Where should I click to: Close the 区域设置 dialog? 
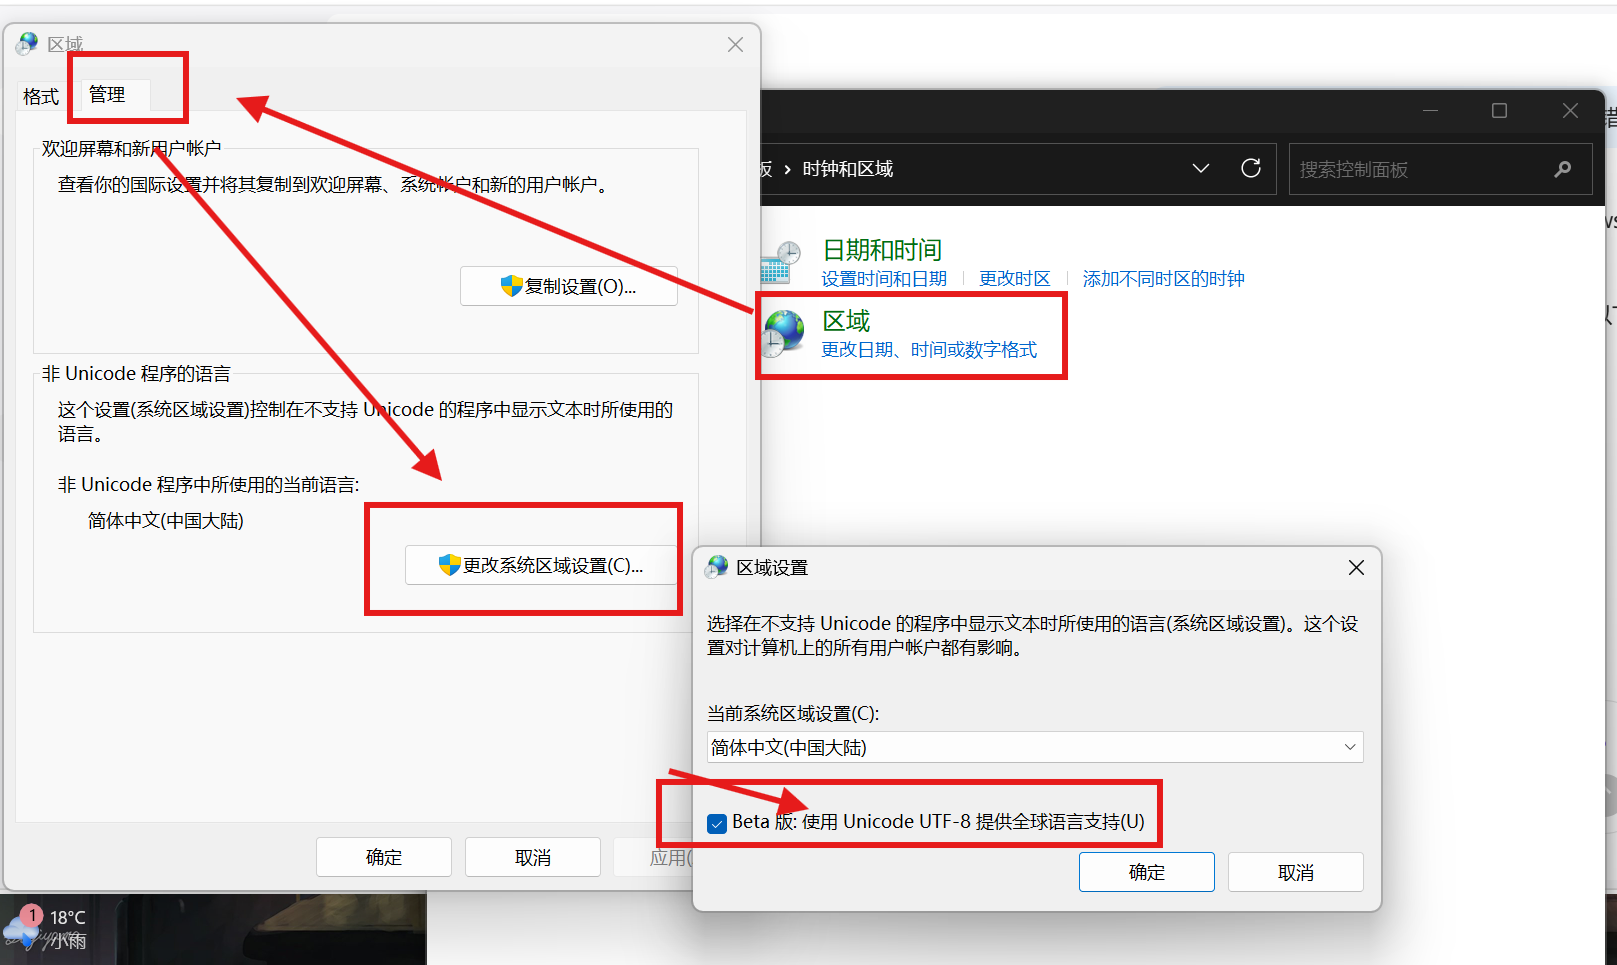tap(1356, 567)
